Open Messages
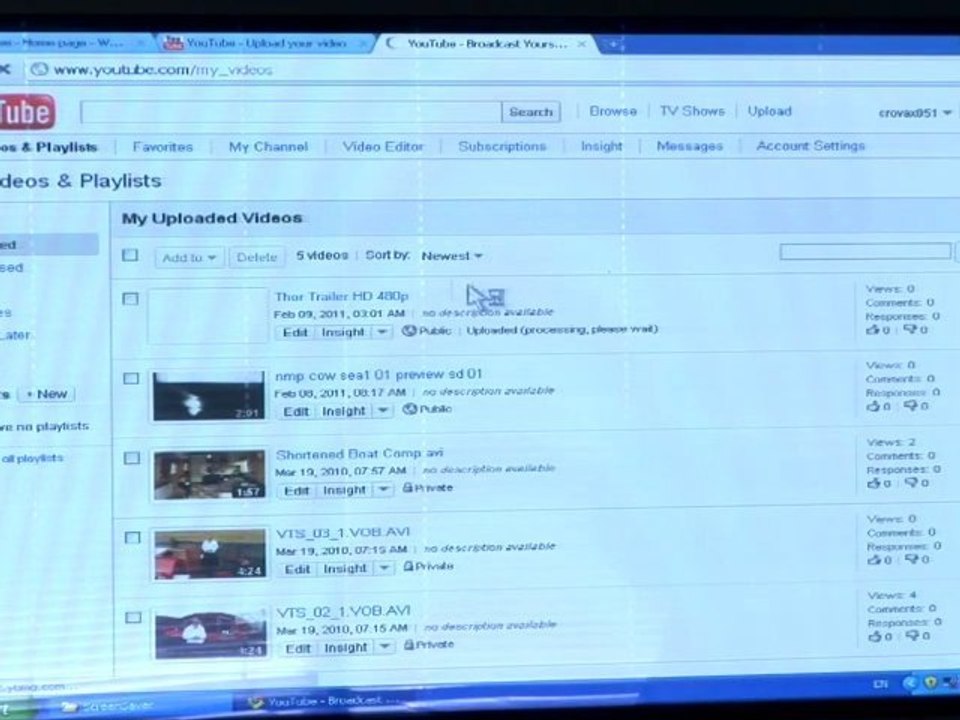This screenshot has height=720, width=960. 689,146
